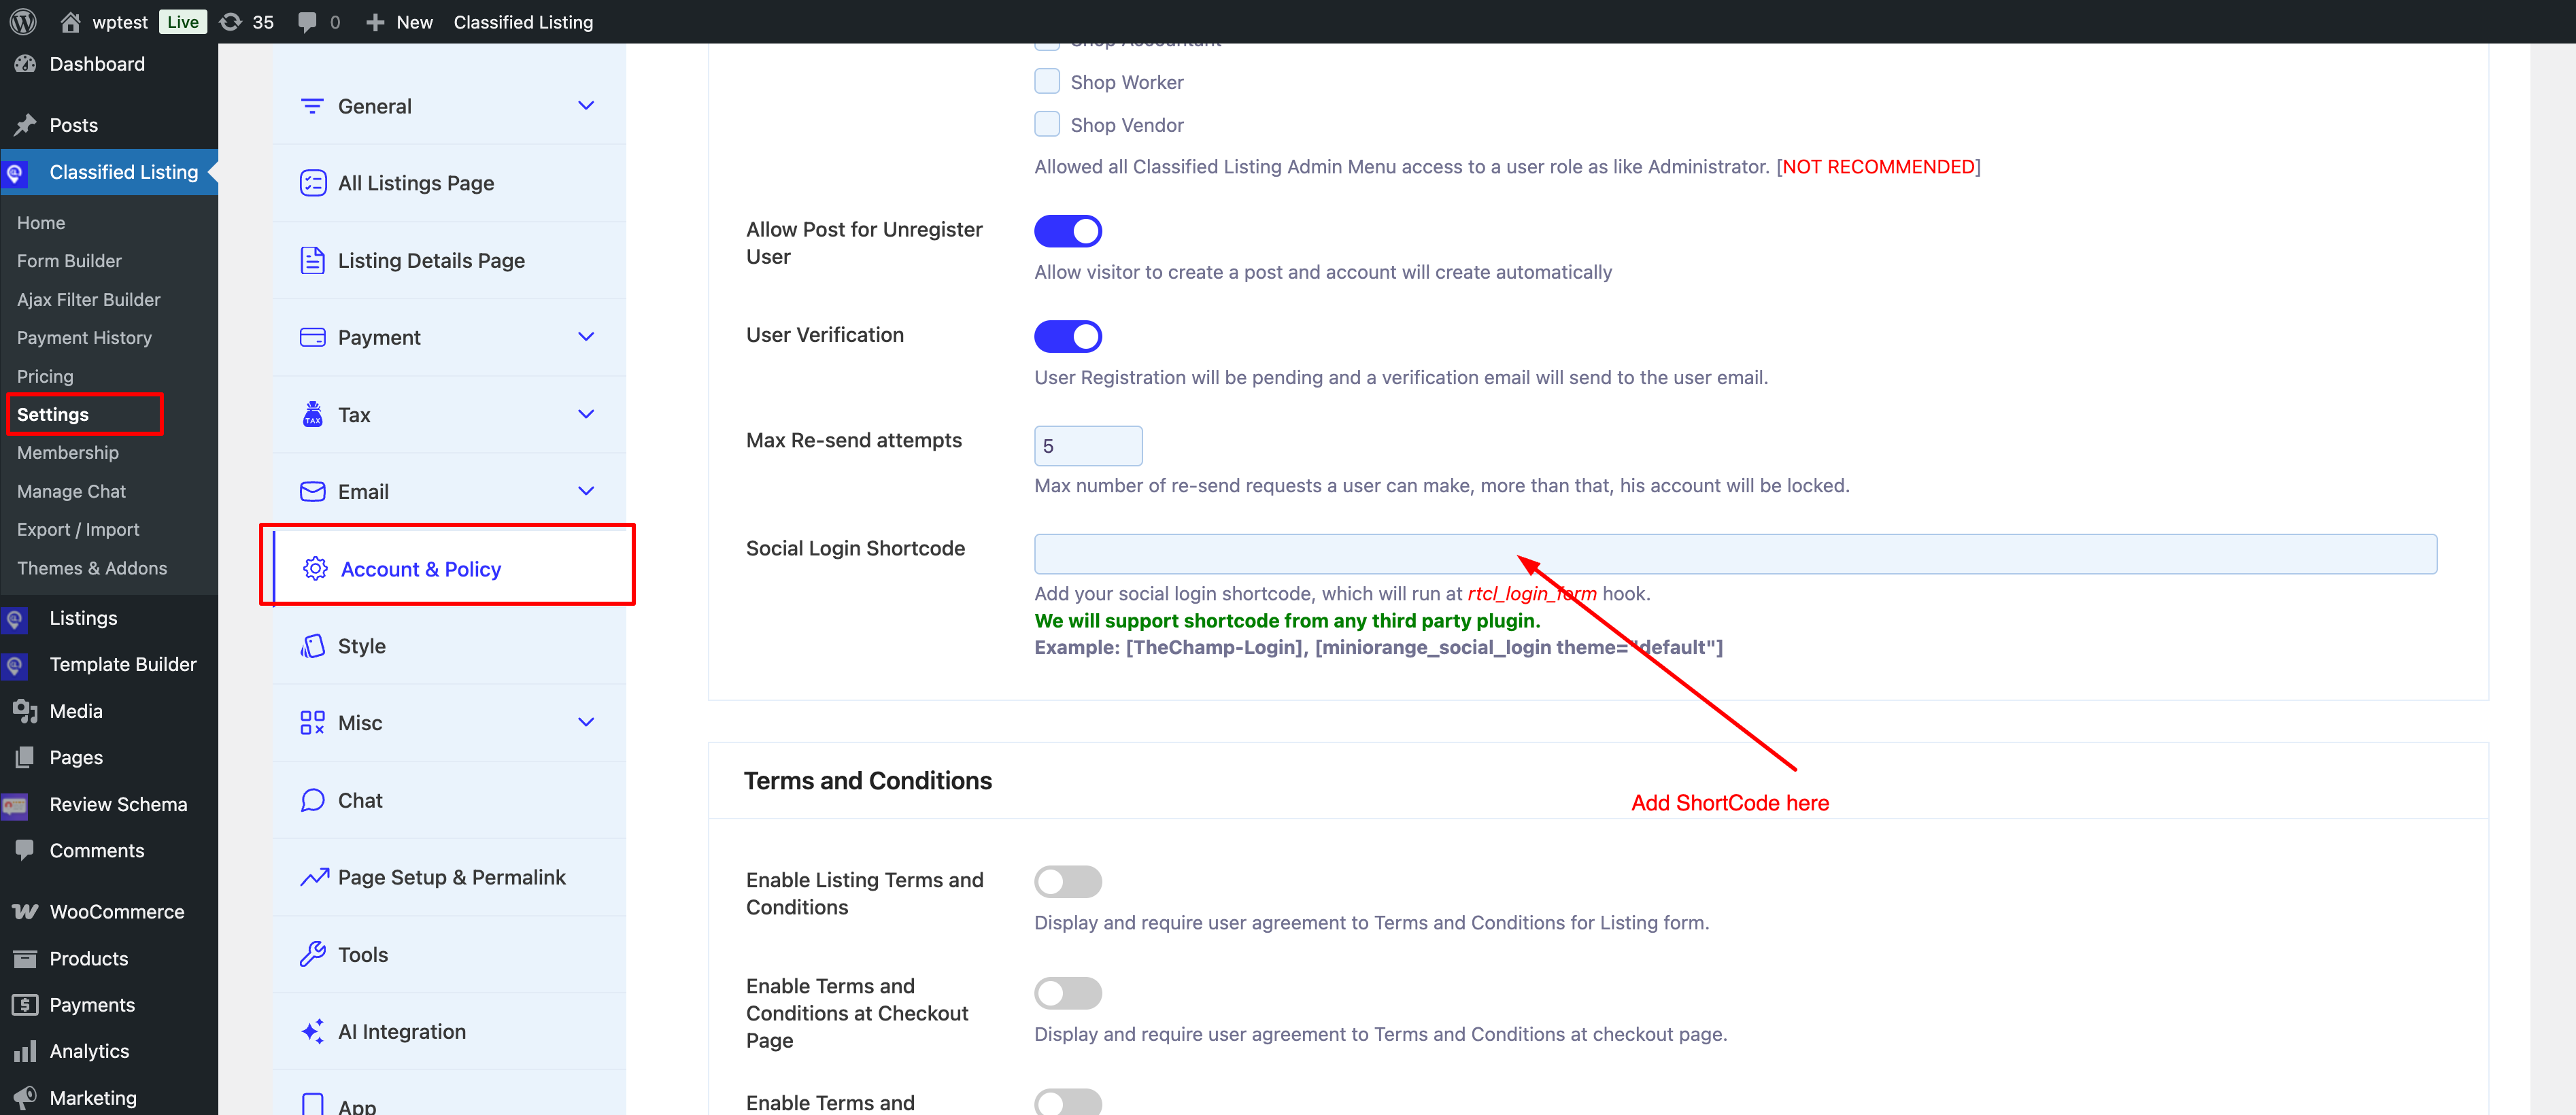Click the Comments sidebar icon
Screen dimensions: 2576x1115
tap(25, 850)
